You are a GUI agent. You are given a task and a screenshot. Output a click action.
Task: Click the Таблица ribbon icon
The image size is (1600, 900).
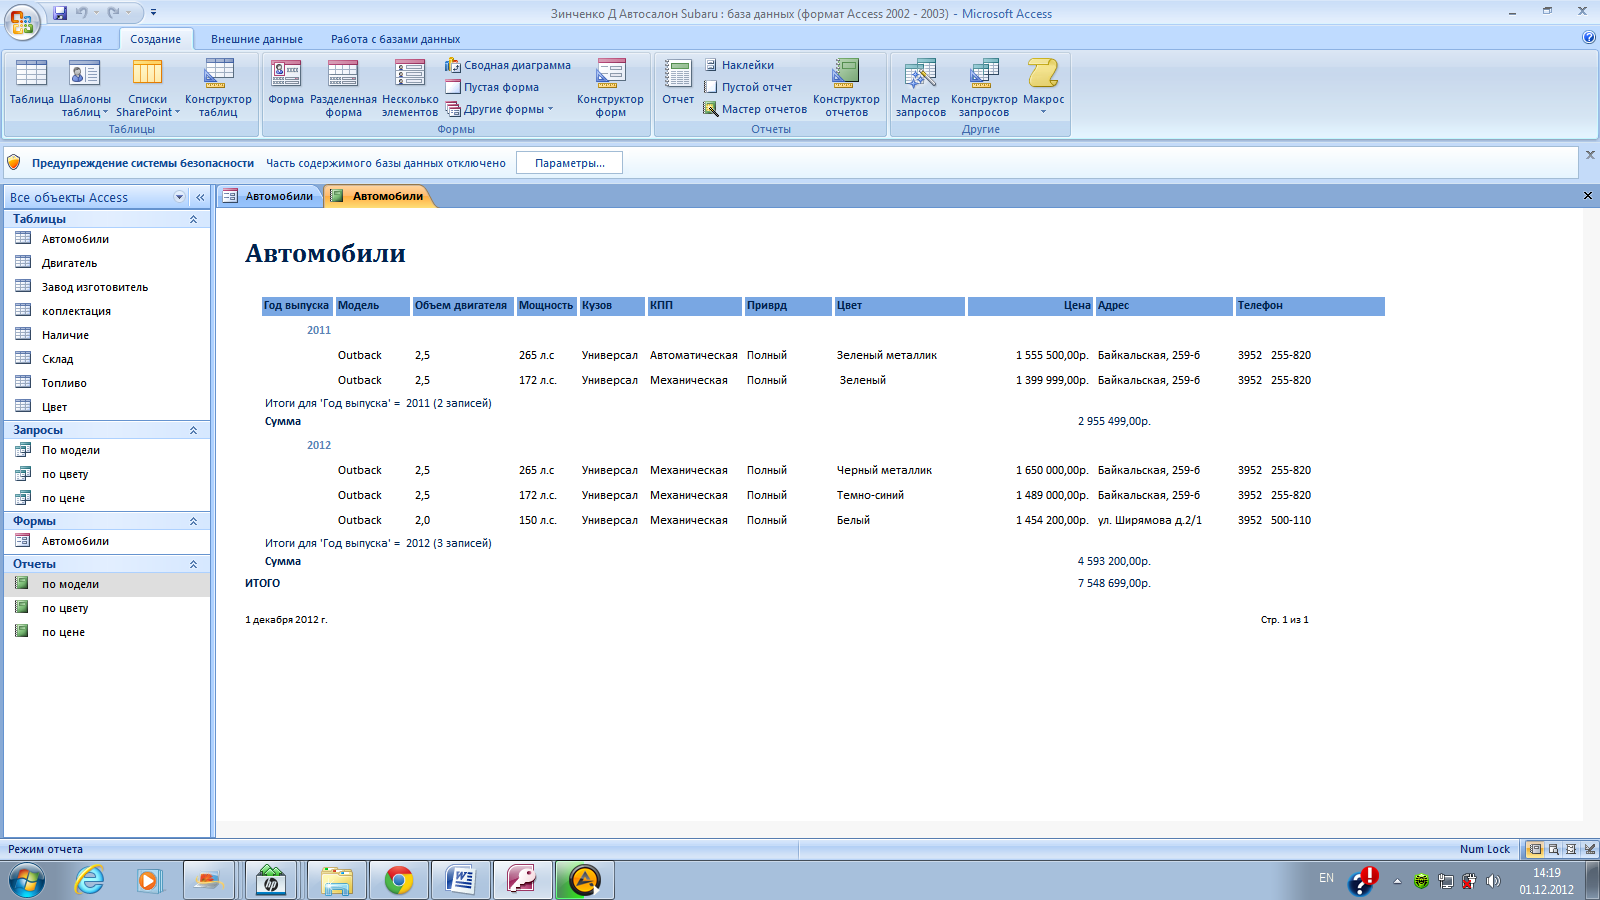[x=31, y=82]
